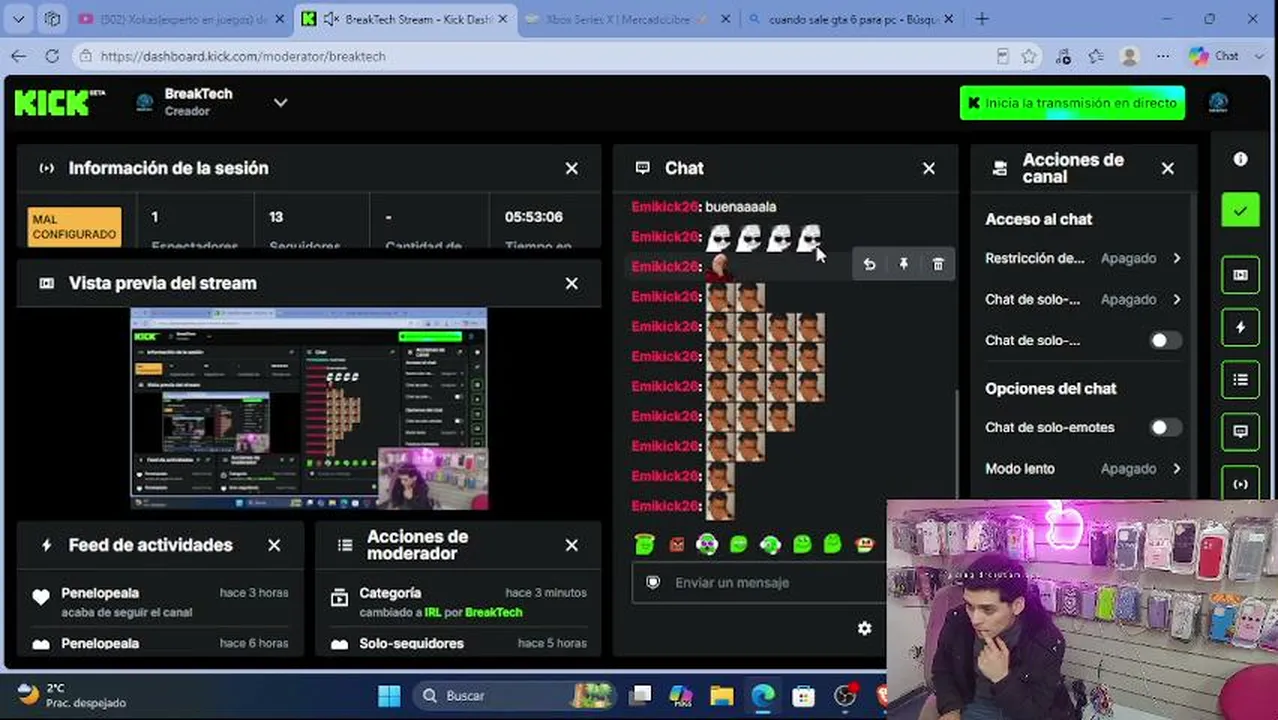Toggle Chat de solo-emotes switch
1278x720 pixels.
pyautogui.click(x=1164, y=427)
